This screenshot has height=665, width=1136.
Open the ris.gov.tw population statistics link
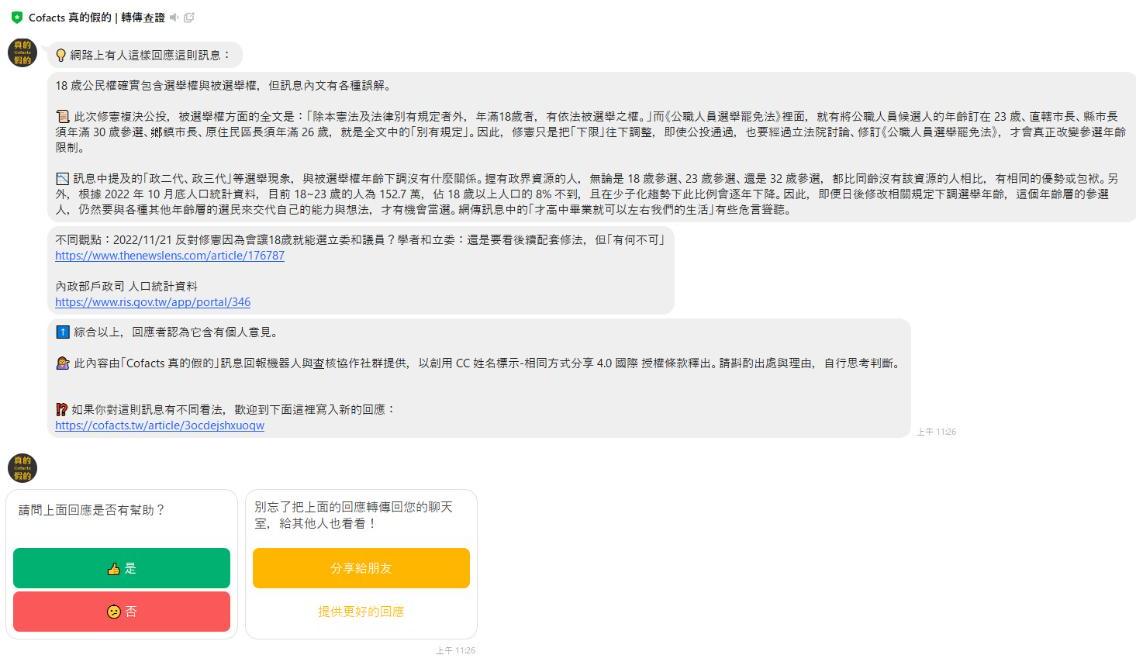click(x=152, y=301)
